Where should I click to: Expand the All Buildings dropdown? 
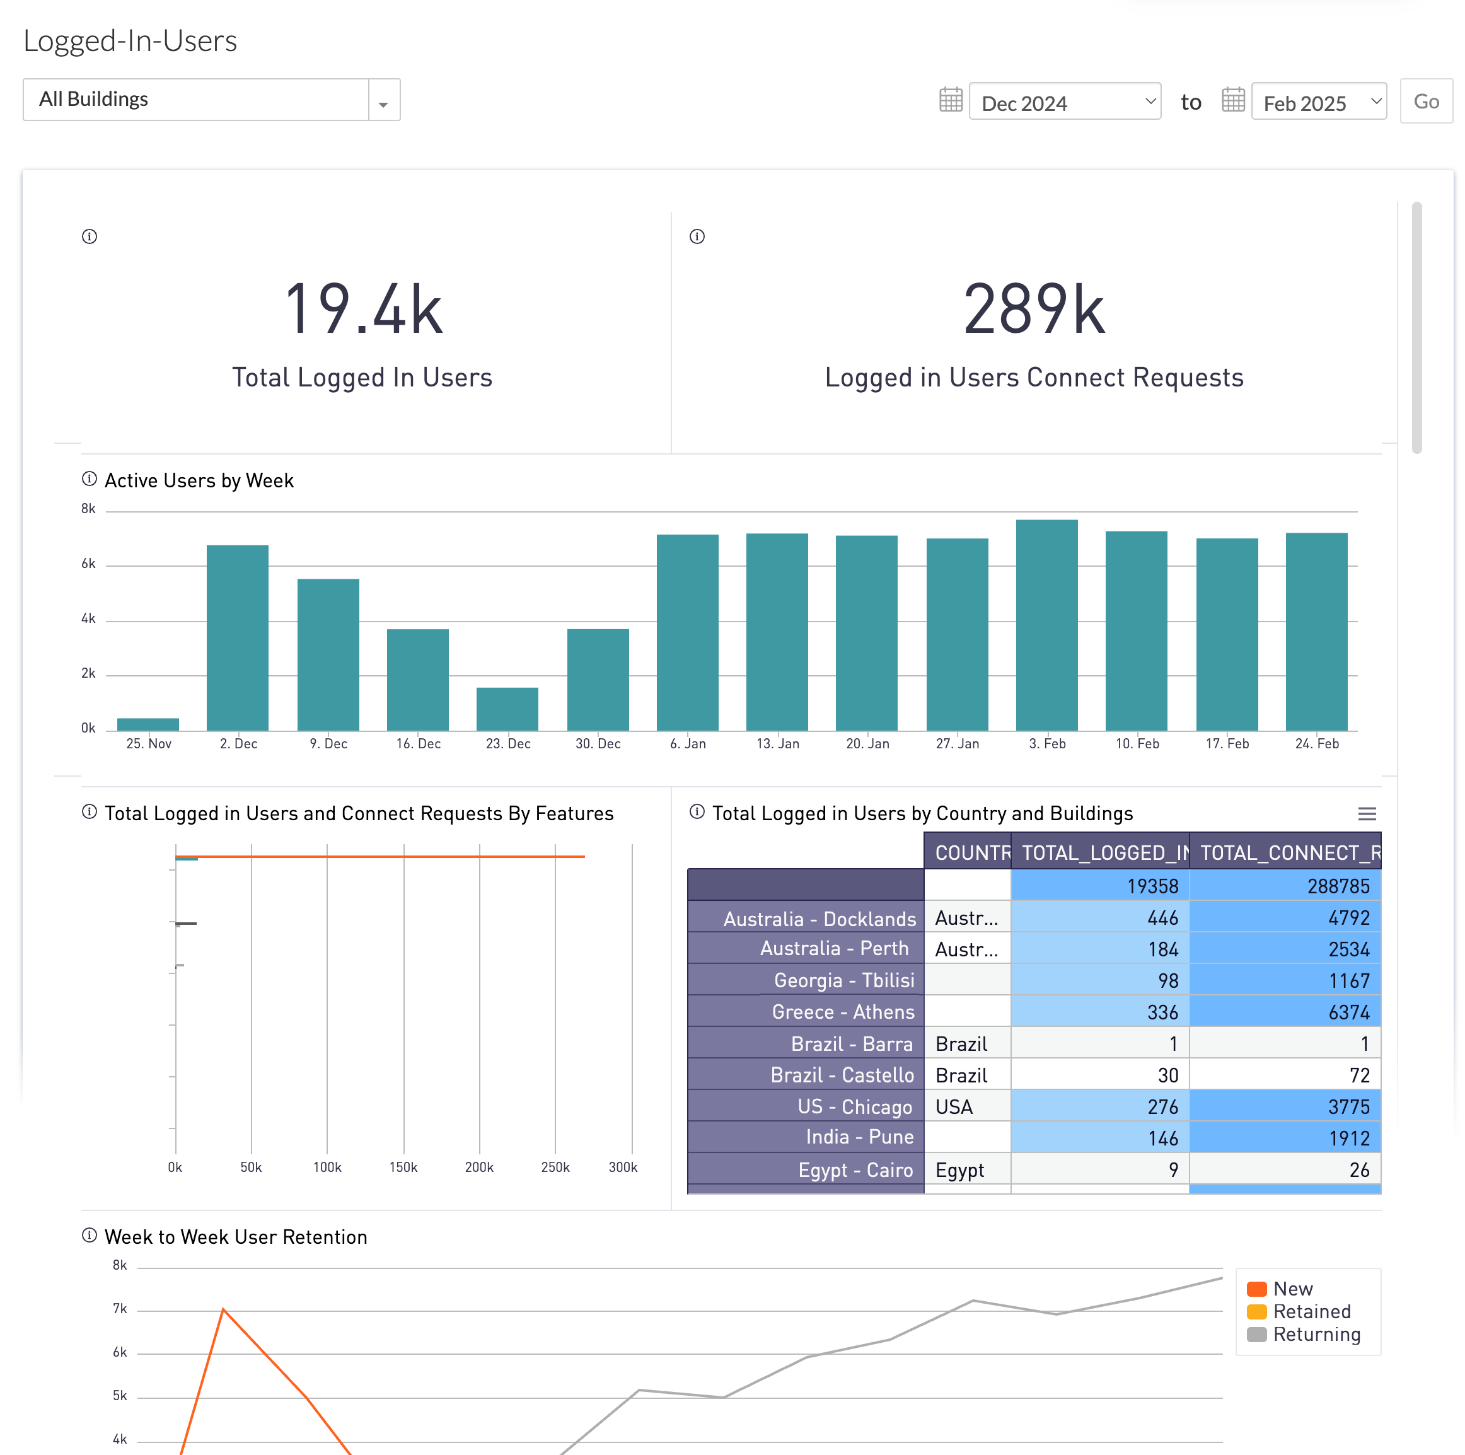point(384,100)
